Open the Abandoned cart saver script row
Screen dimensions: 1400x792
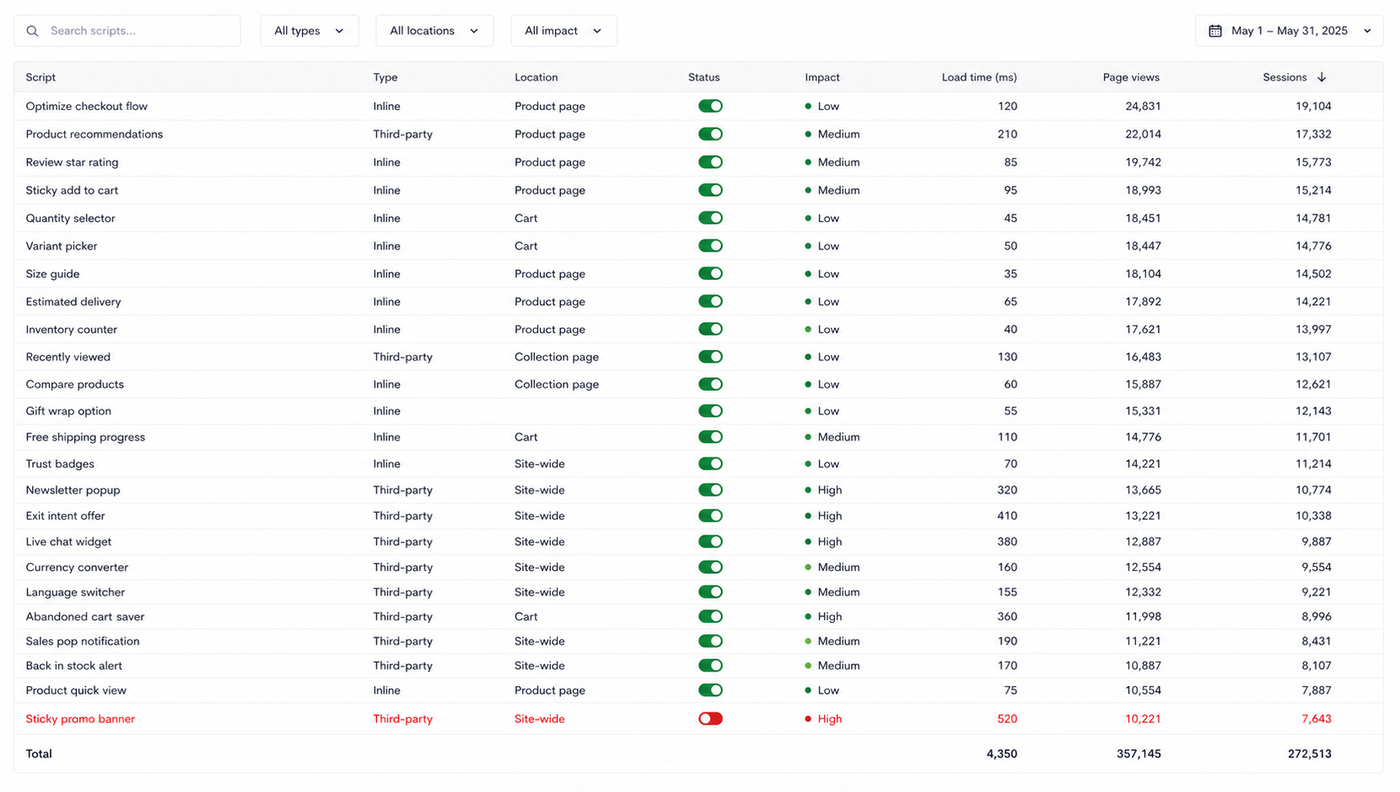(699, 617)
